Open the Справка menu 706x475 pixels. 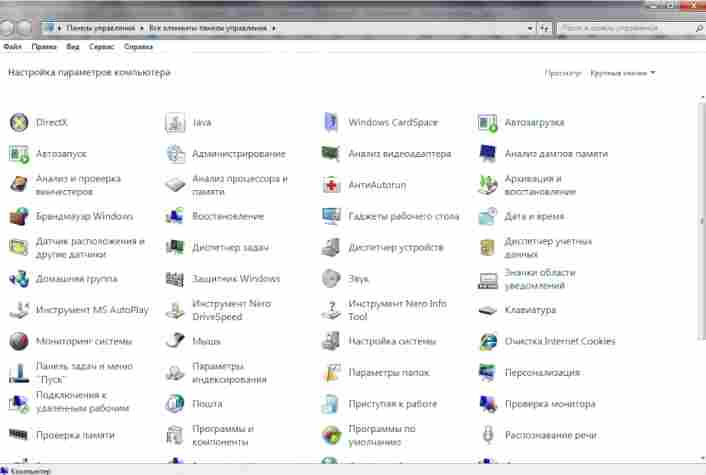pos(139,46)
